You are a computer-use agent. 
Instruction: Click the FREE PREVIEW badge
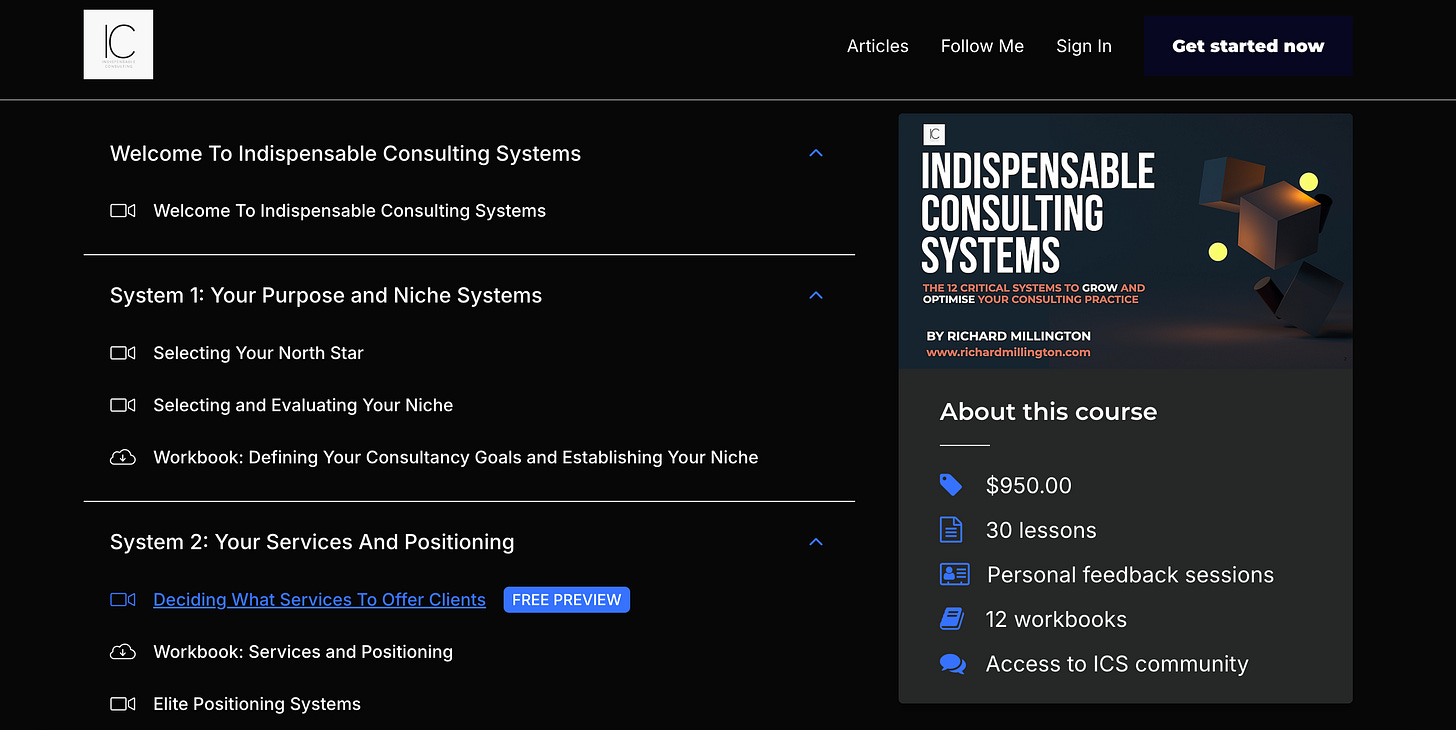567,600
